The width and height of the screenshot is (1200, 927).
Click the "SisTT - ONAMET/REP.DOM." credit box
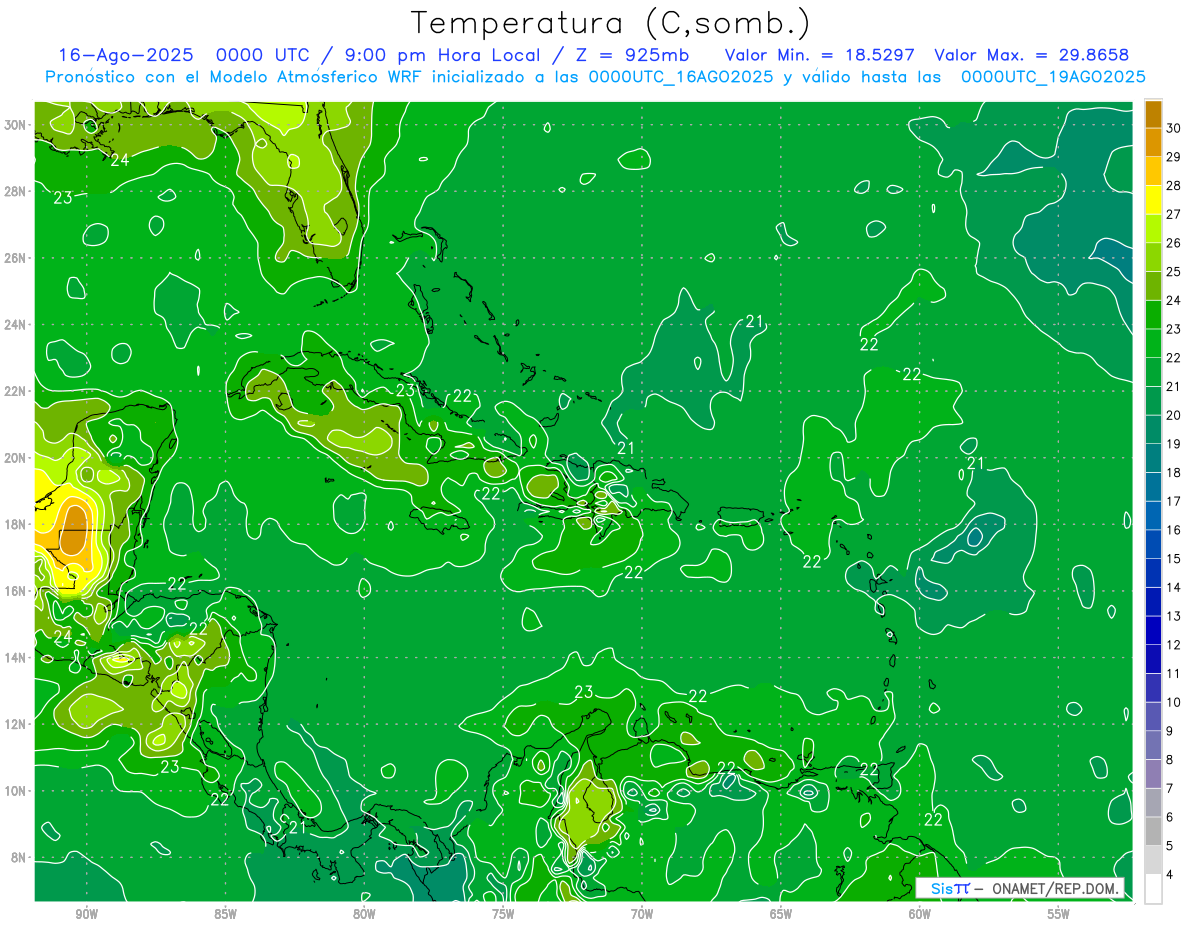pyautogui.click(x=1020, y=888)
